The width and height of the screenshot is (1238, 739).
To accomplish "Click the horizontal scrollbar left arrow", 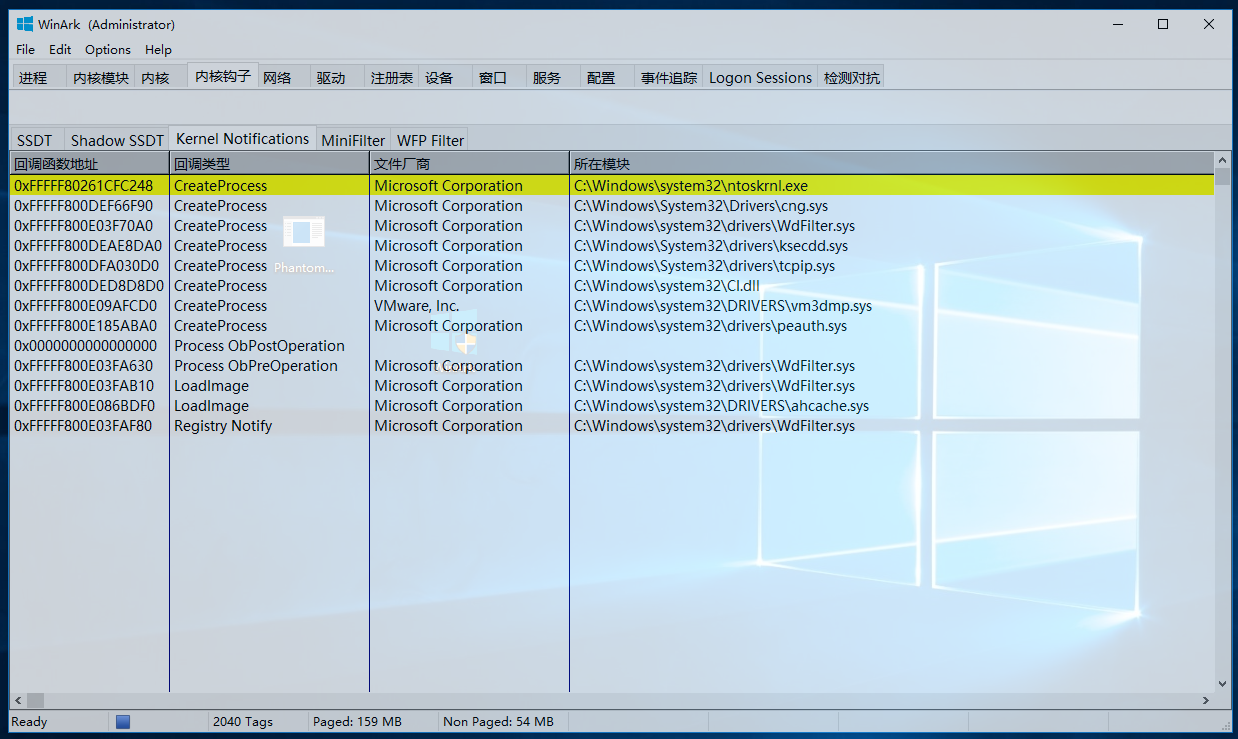I will pos(18,700).
